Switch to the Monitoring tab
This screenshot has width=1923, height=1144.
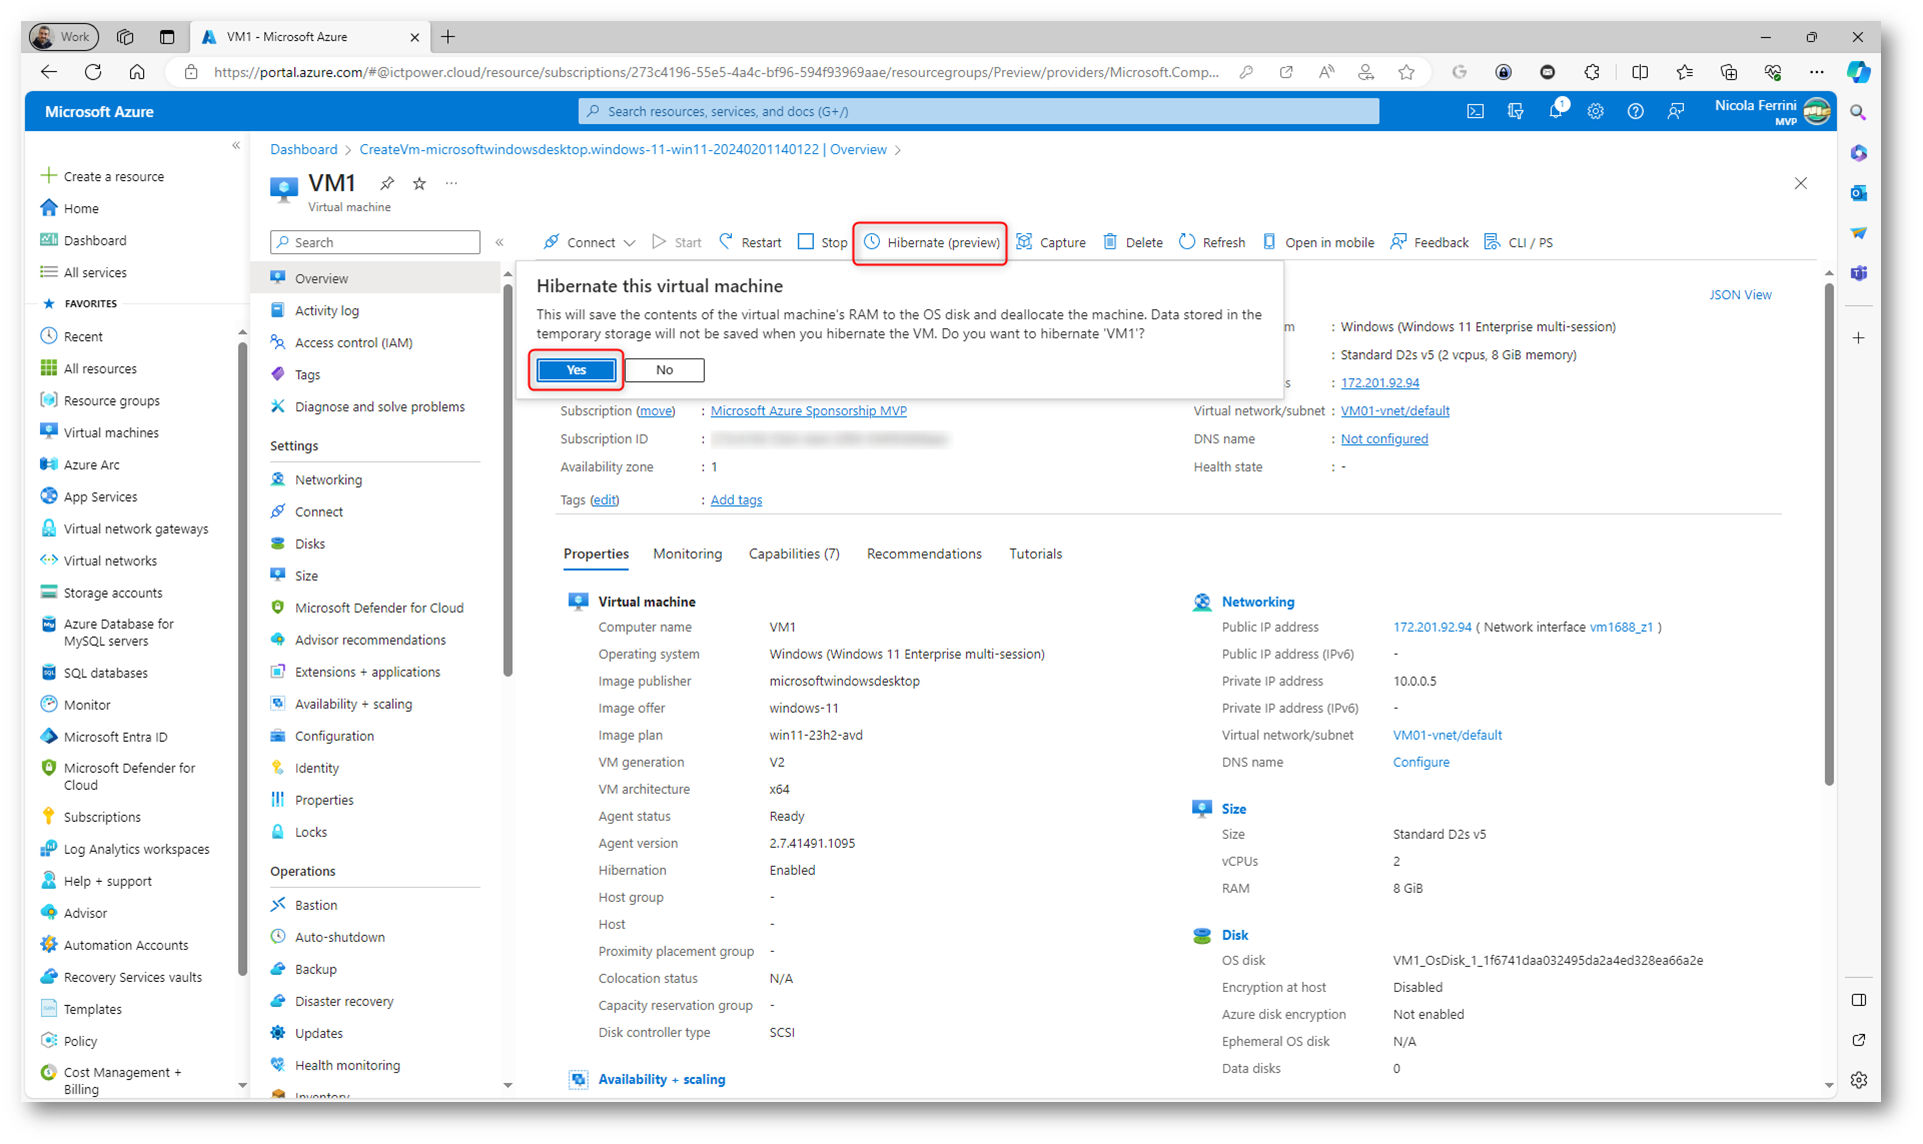tap(687, 554)
